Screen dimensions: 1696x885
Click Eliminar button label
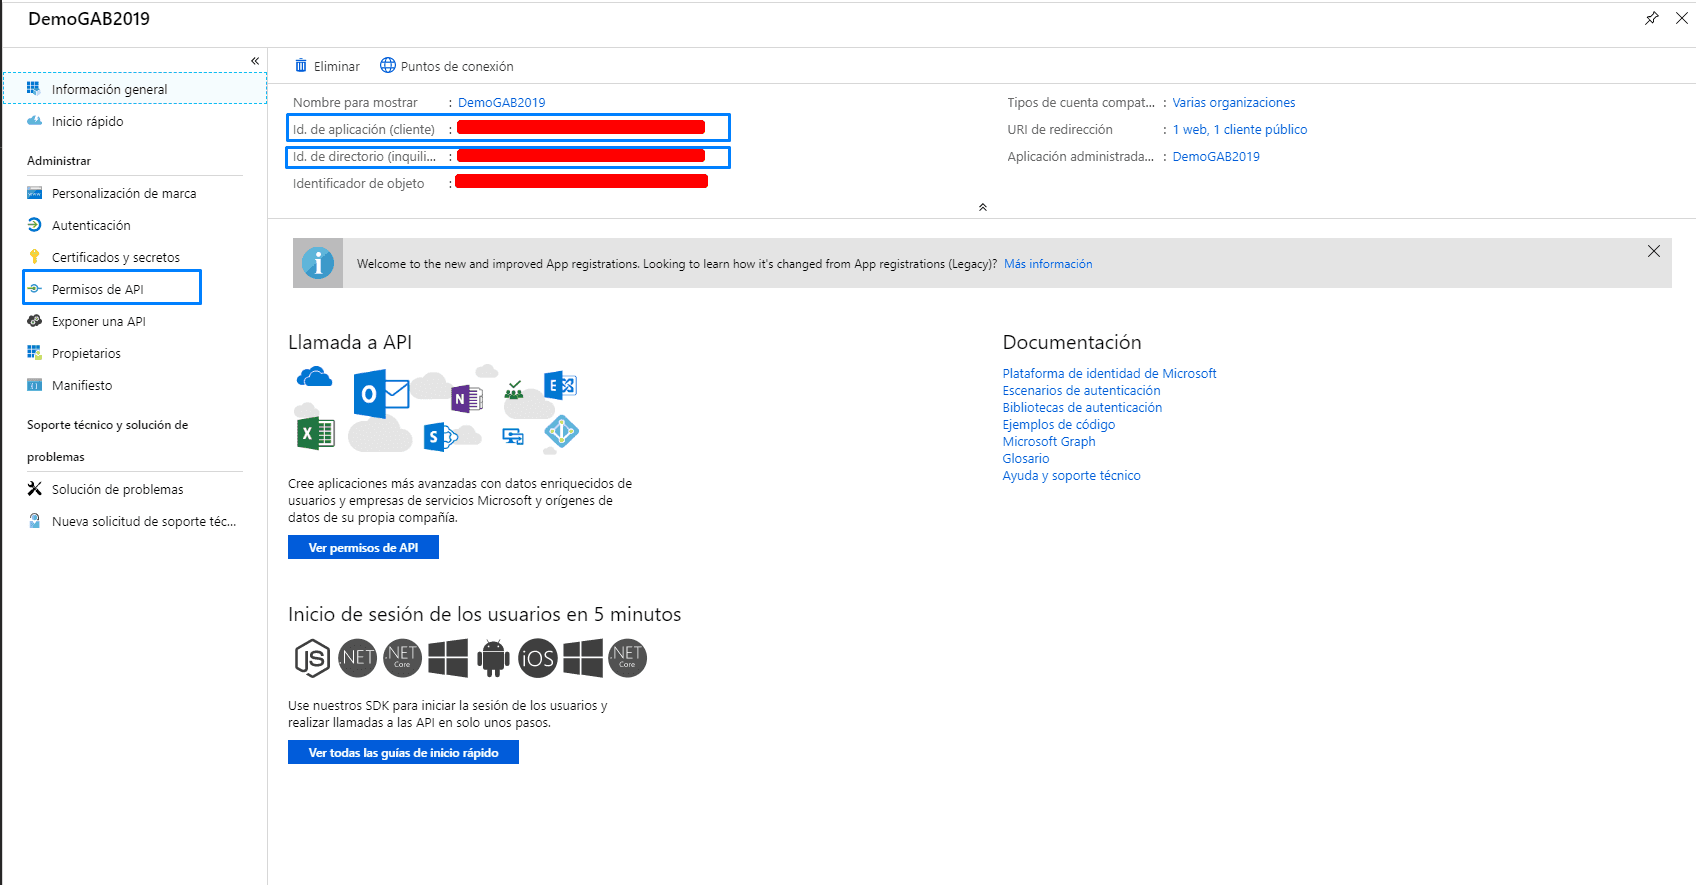[x=337, y=67]
